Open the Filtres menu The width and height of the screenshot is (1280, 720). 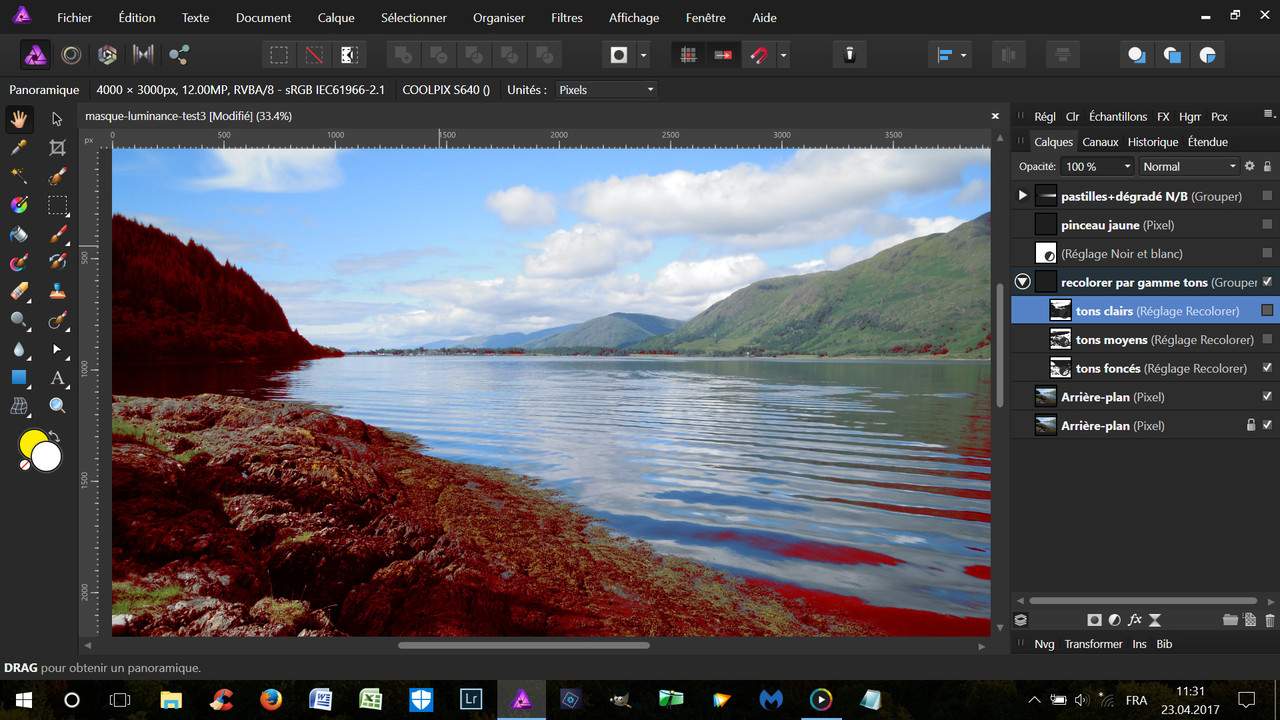[x=567, y=18]
